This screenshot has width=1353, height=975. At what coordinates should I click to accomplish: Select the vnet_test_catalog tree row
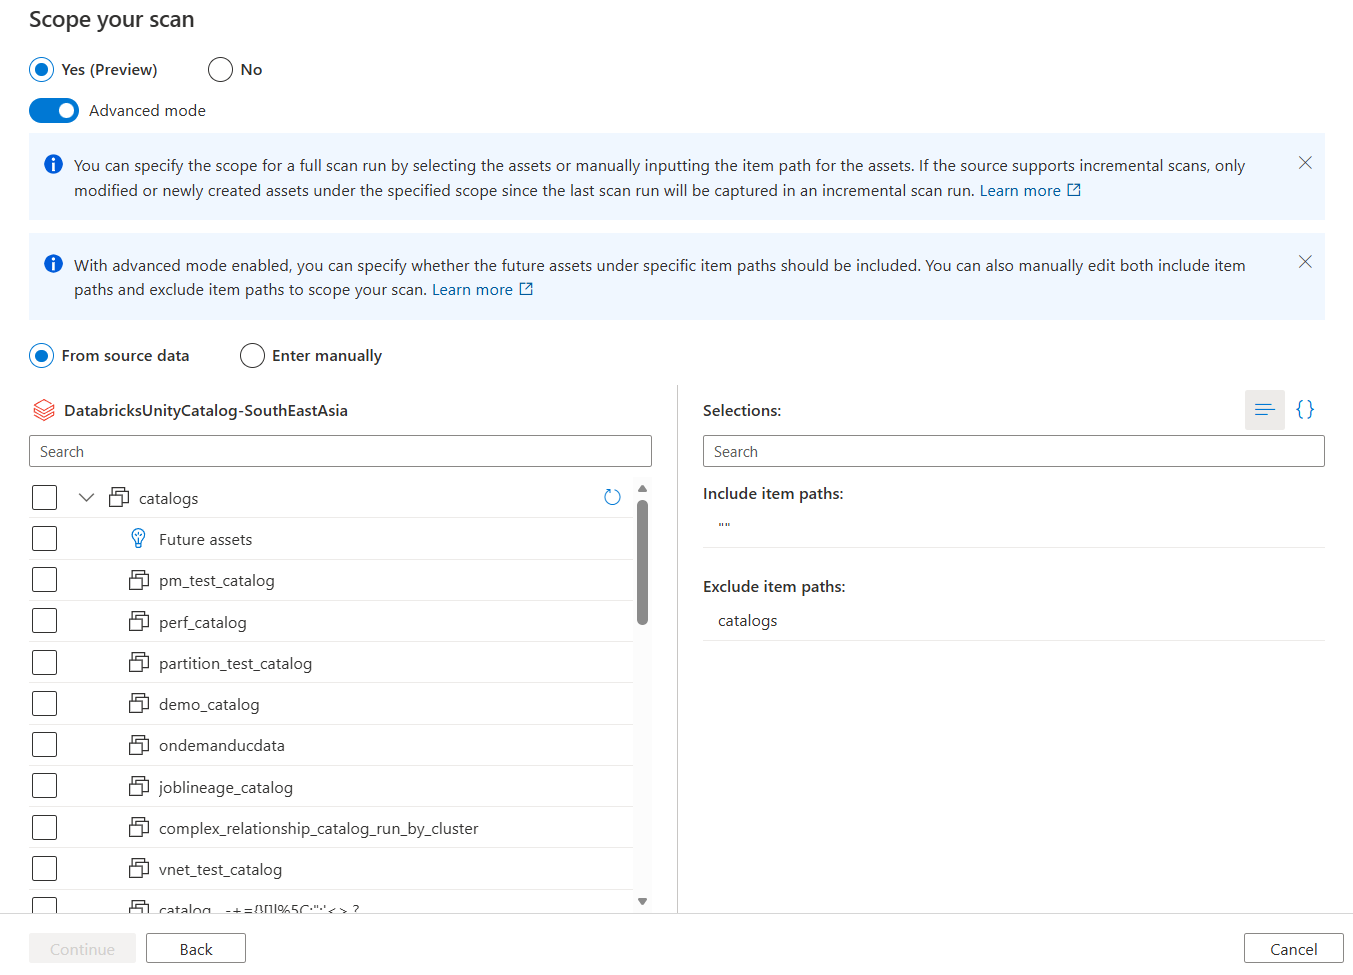(x=331, y=869)
